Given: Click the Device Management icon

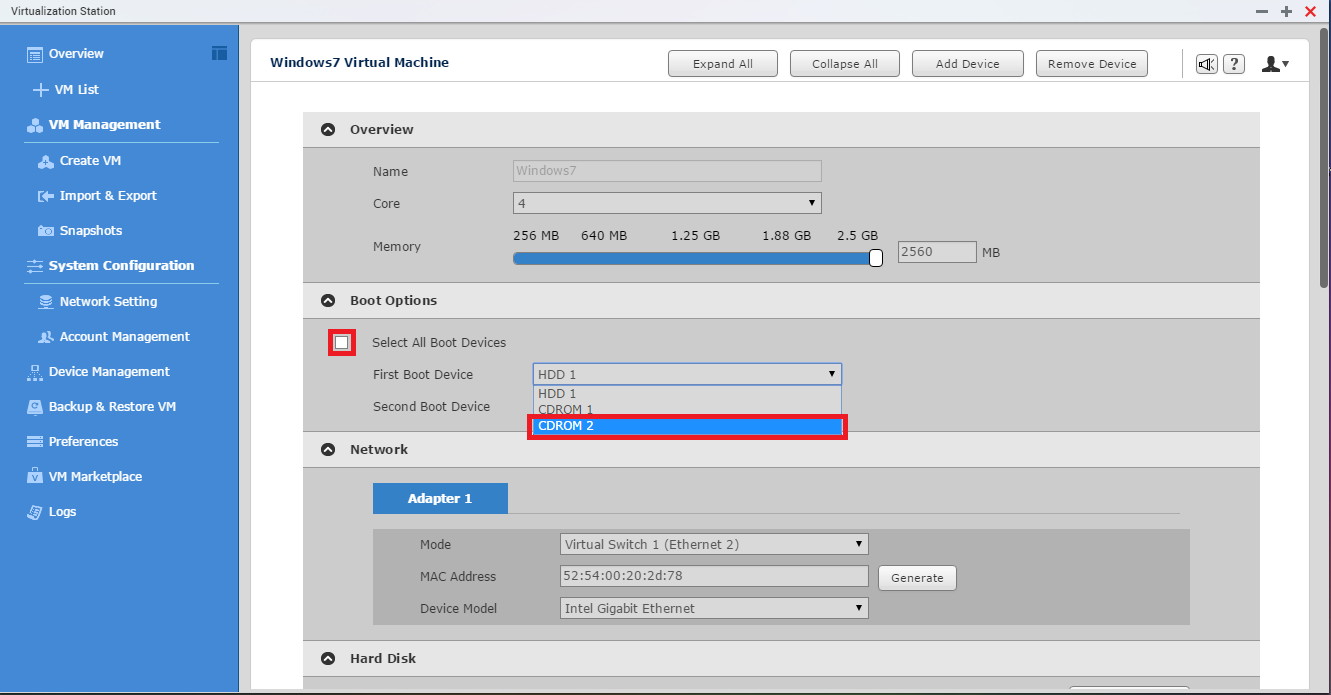Looking at the screenshot, I should coord(34,372).
